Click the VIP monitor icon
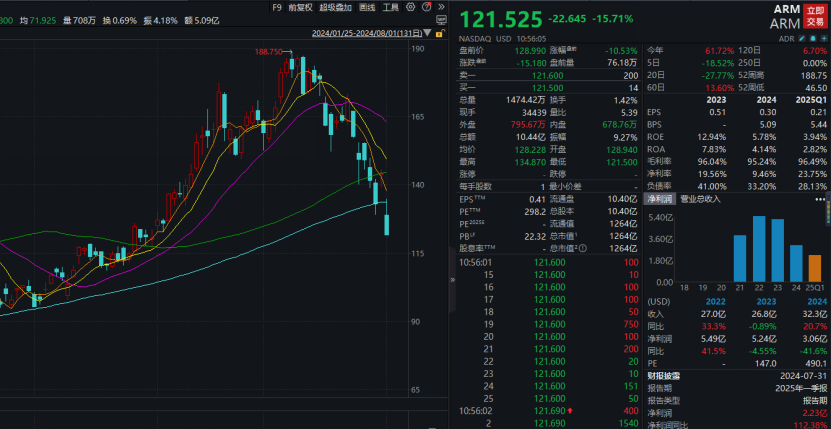Screen dimensions: 831x429 441,20
